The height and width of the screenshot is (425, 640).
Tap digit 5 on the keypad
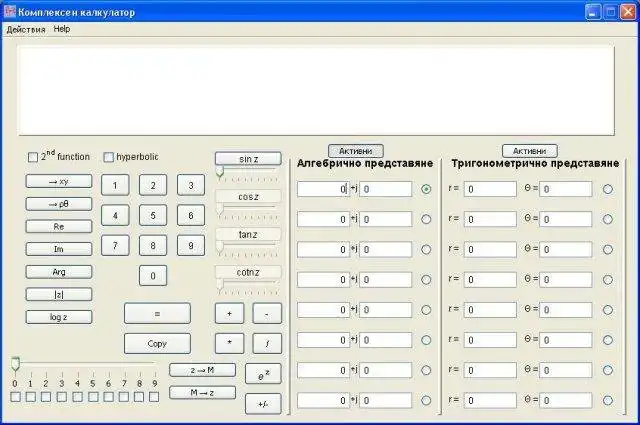click(153, 216)
